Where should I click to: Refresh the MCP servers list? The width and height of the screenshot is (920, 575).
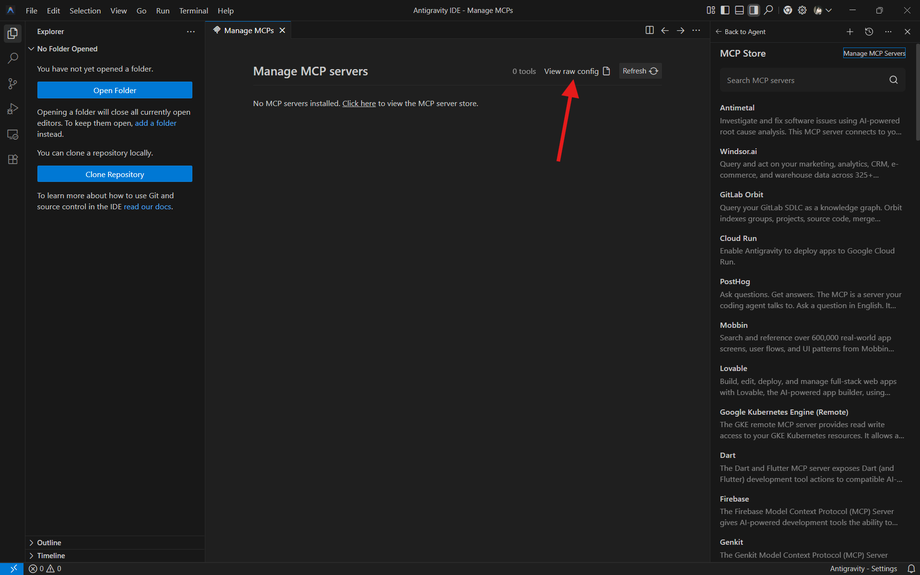coord(640,71)
